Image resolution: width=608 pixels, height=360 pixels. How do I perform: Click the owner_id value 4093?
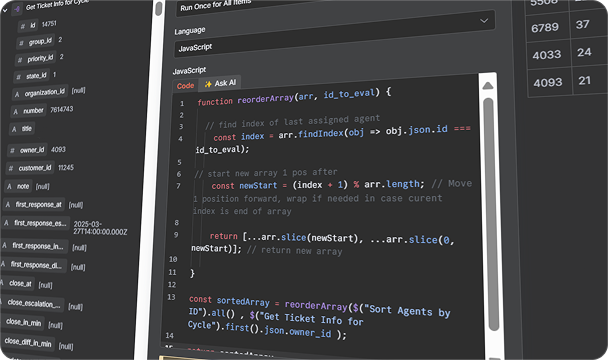[58, 150]
